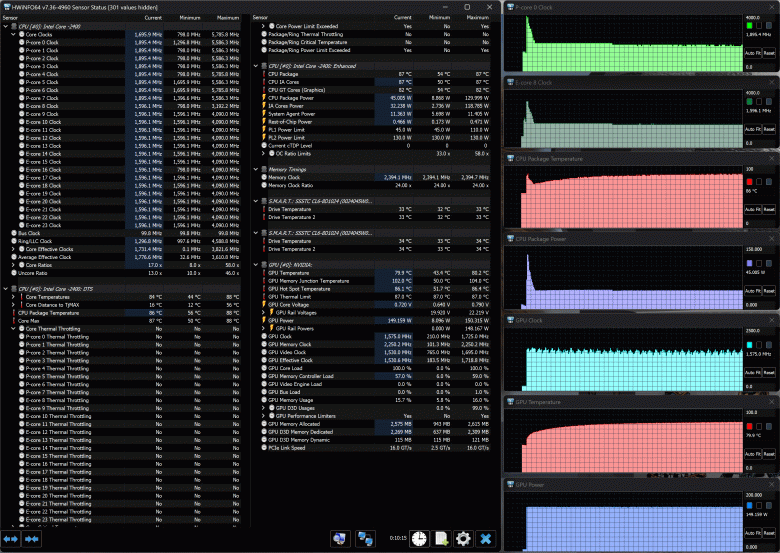This screenshot has width=780, height=553.
Task: Open the network monitoring computers icon
Action: click(366, 539)
